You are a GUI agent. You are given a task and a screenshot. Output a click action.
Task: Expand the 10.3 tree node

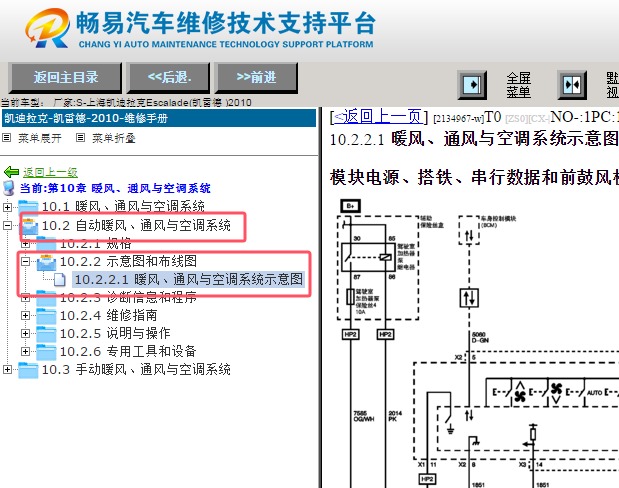[x=7, y=370]
